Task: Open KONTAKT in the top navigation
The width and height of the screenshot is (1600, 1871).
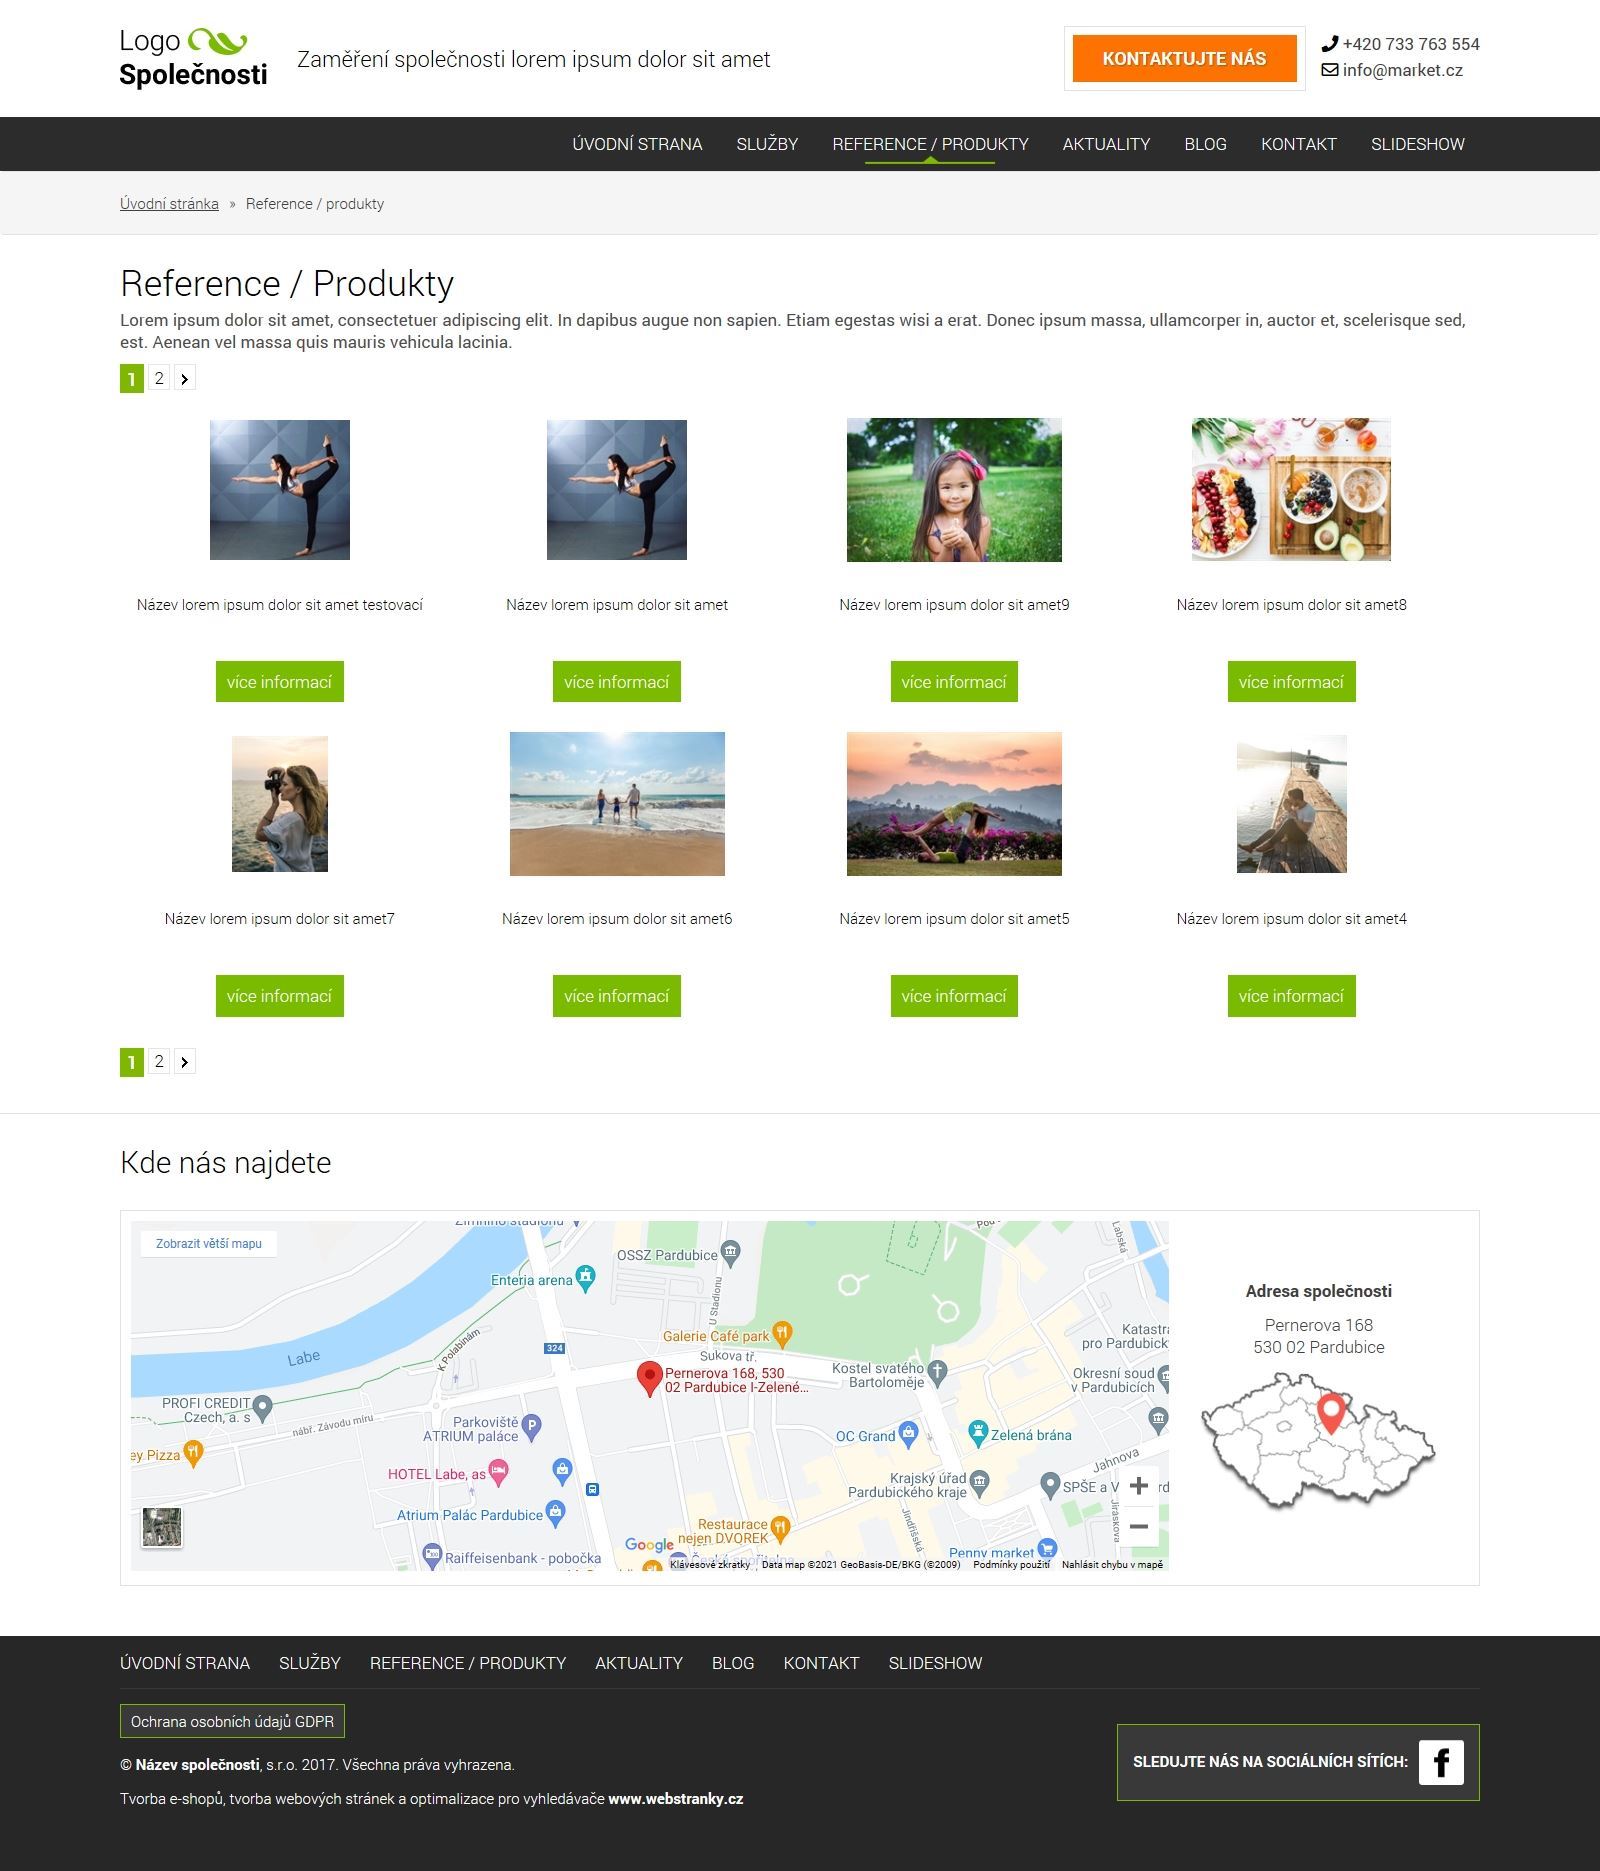Action: click(1298, 144)
